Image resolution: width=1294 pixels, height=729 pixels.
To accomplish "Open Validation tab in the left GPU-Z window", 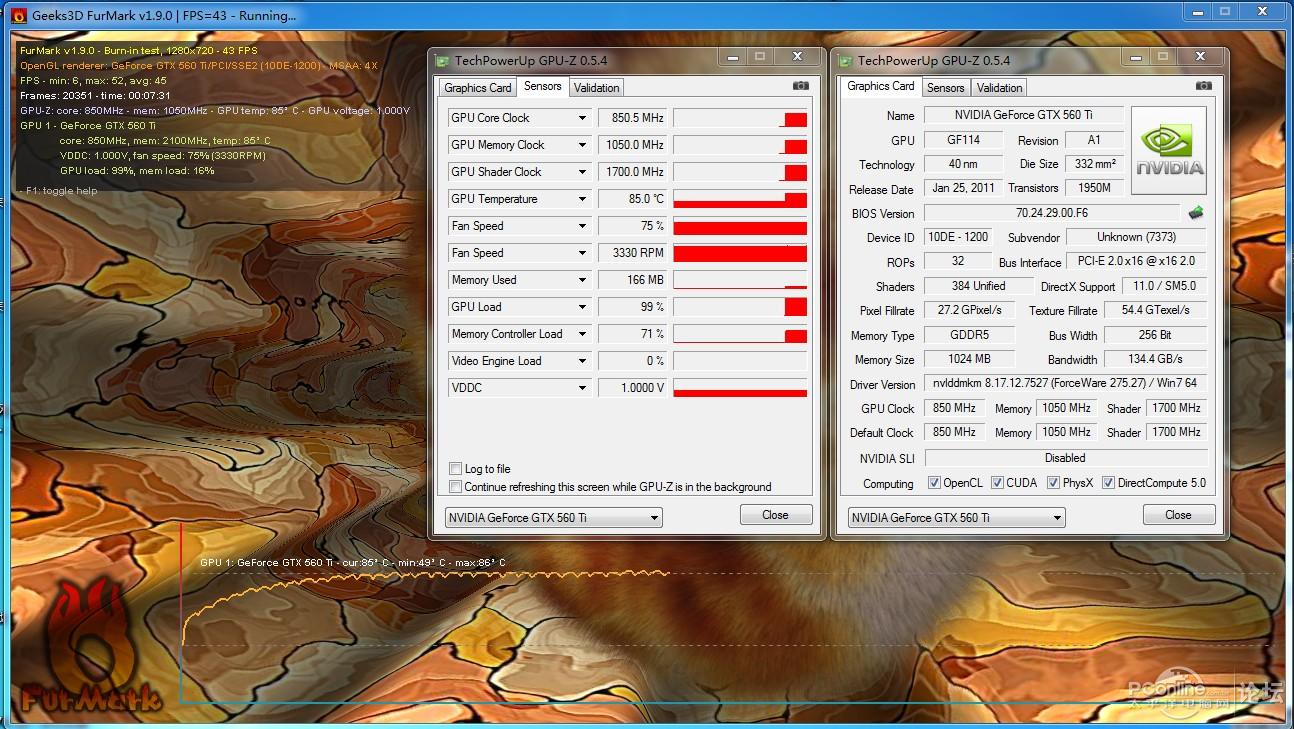I will [597, 88].
